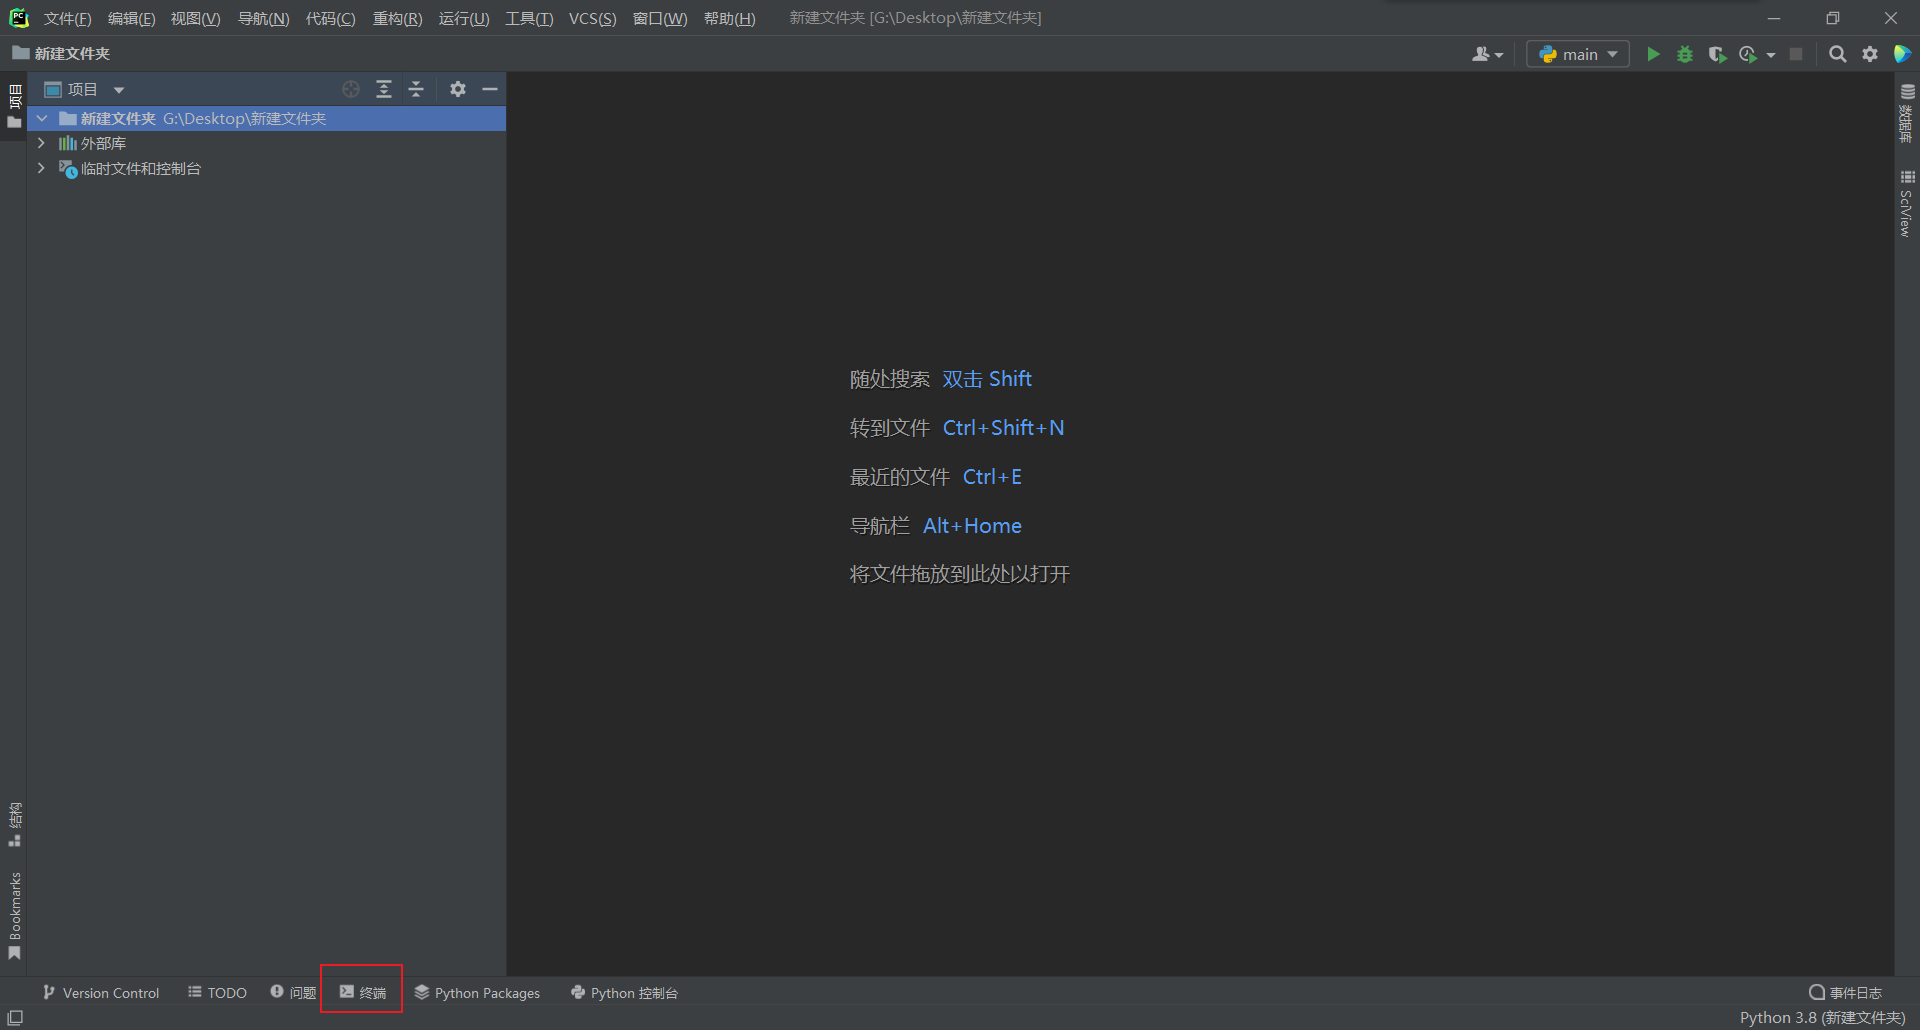The image size is (1920, 1030).
Task: Toggle the 问题 problems panel
Action: [293, 992]
